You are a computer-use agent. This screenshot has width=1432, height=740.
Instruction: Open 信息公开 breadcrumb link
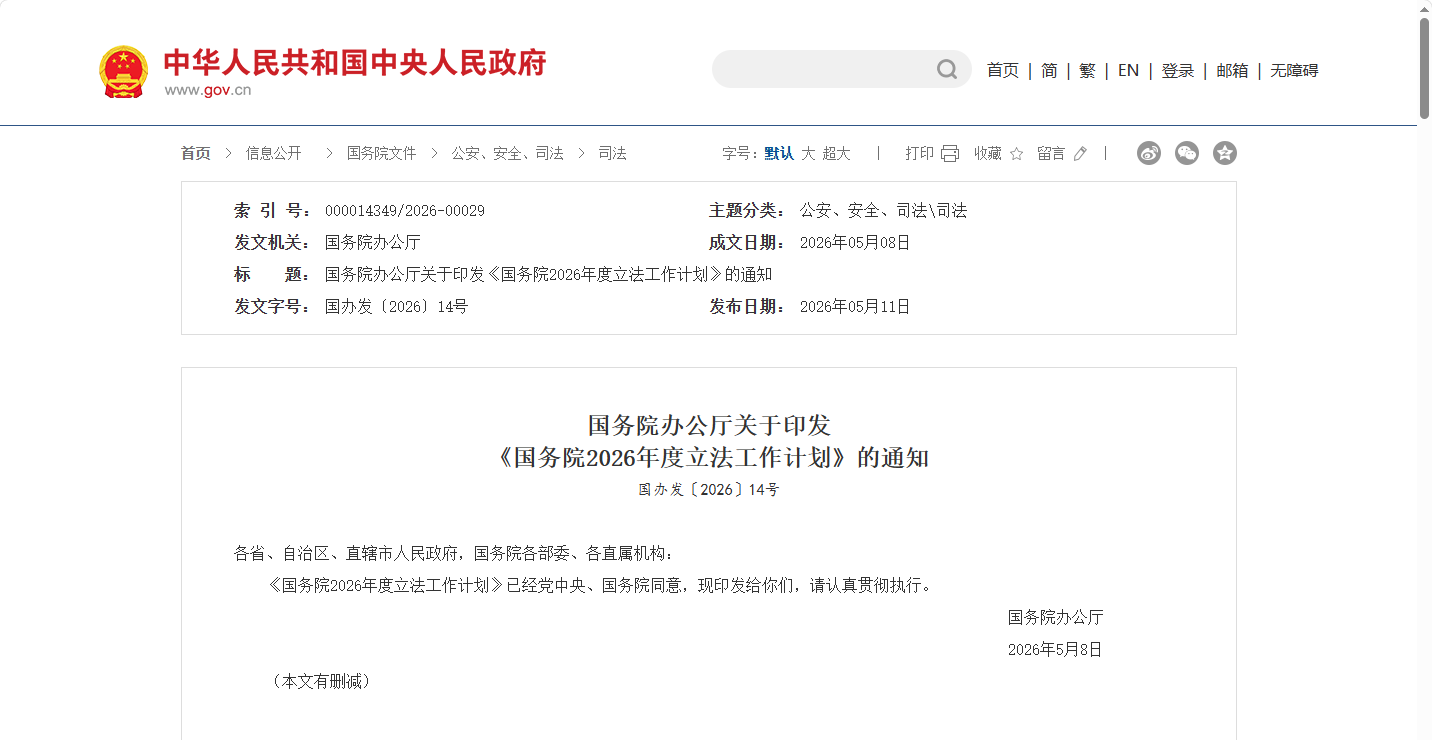tap(274, 153)
